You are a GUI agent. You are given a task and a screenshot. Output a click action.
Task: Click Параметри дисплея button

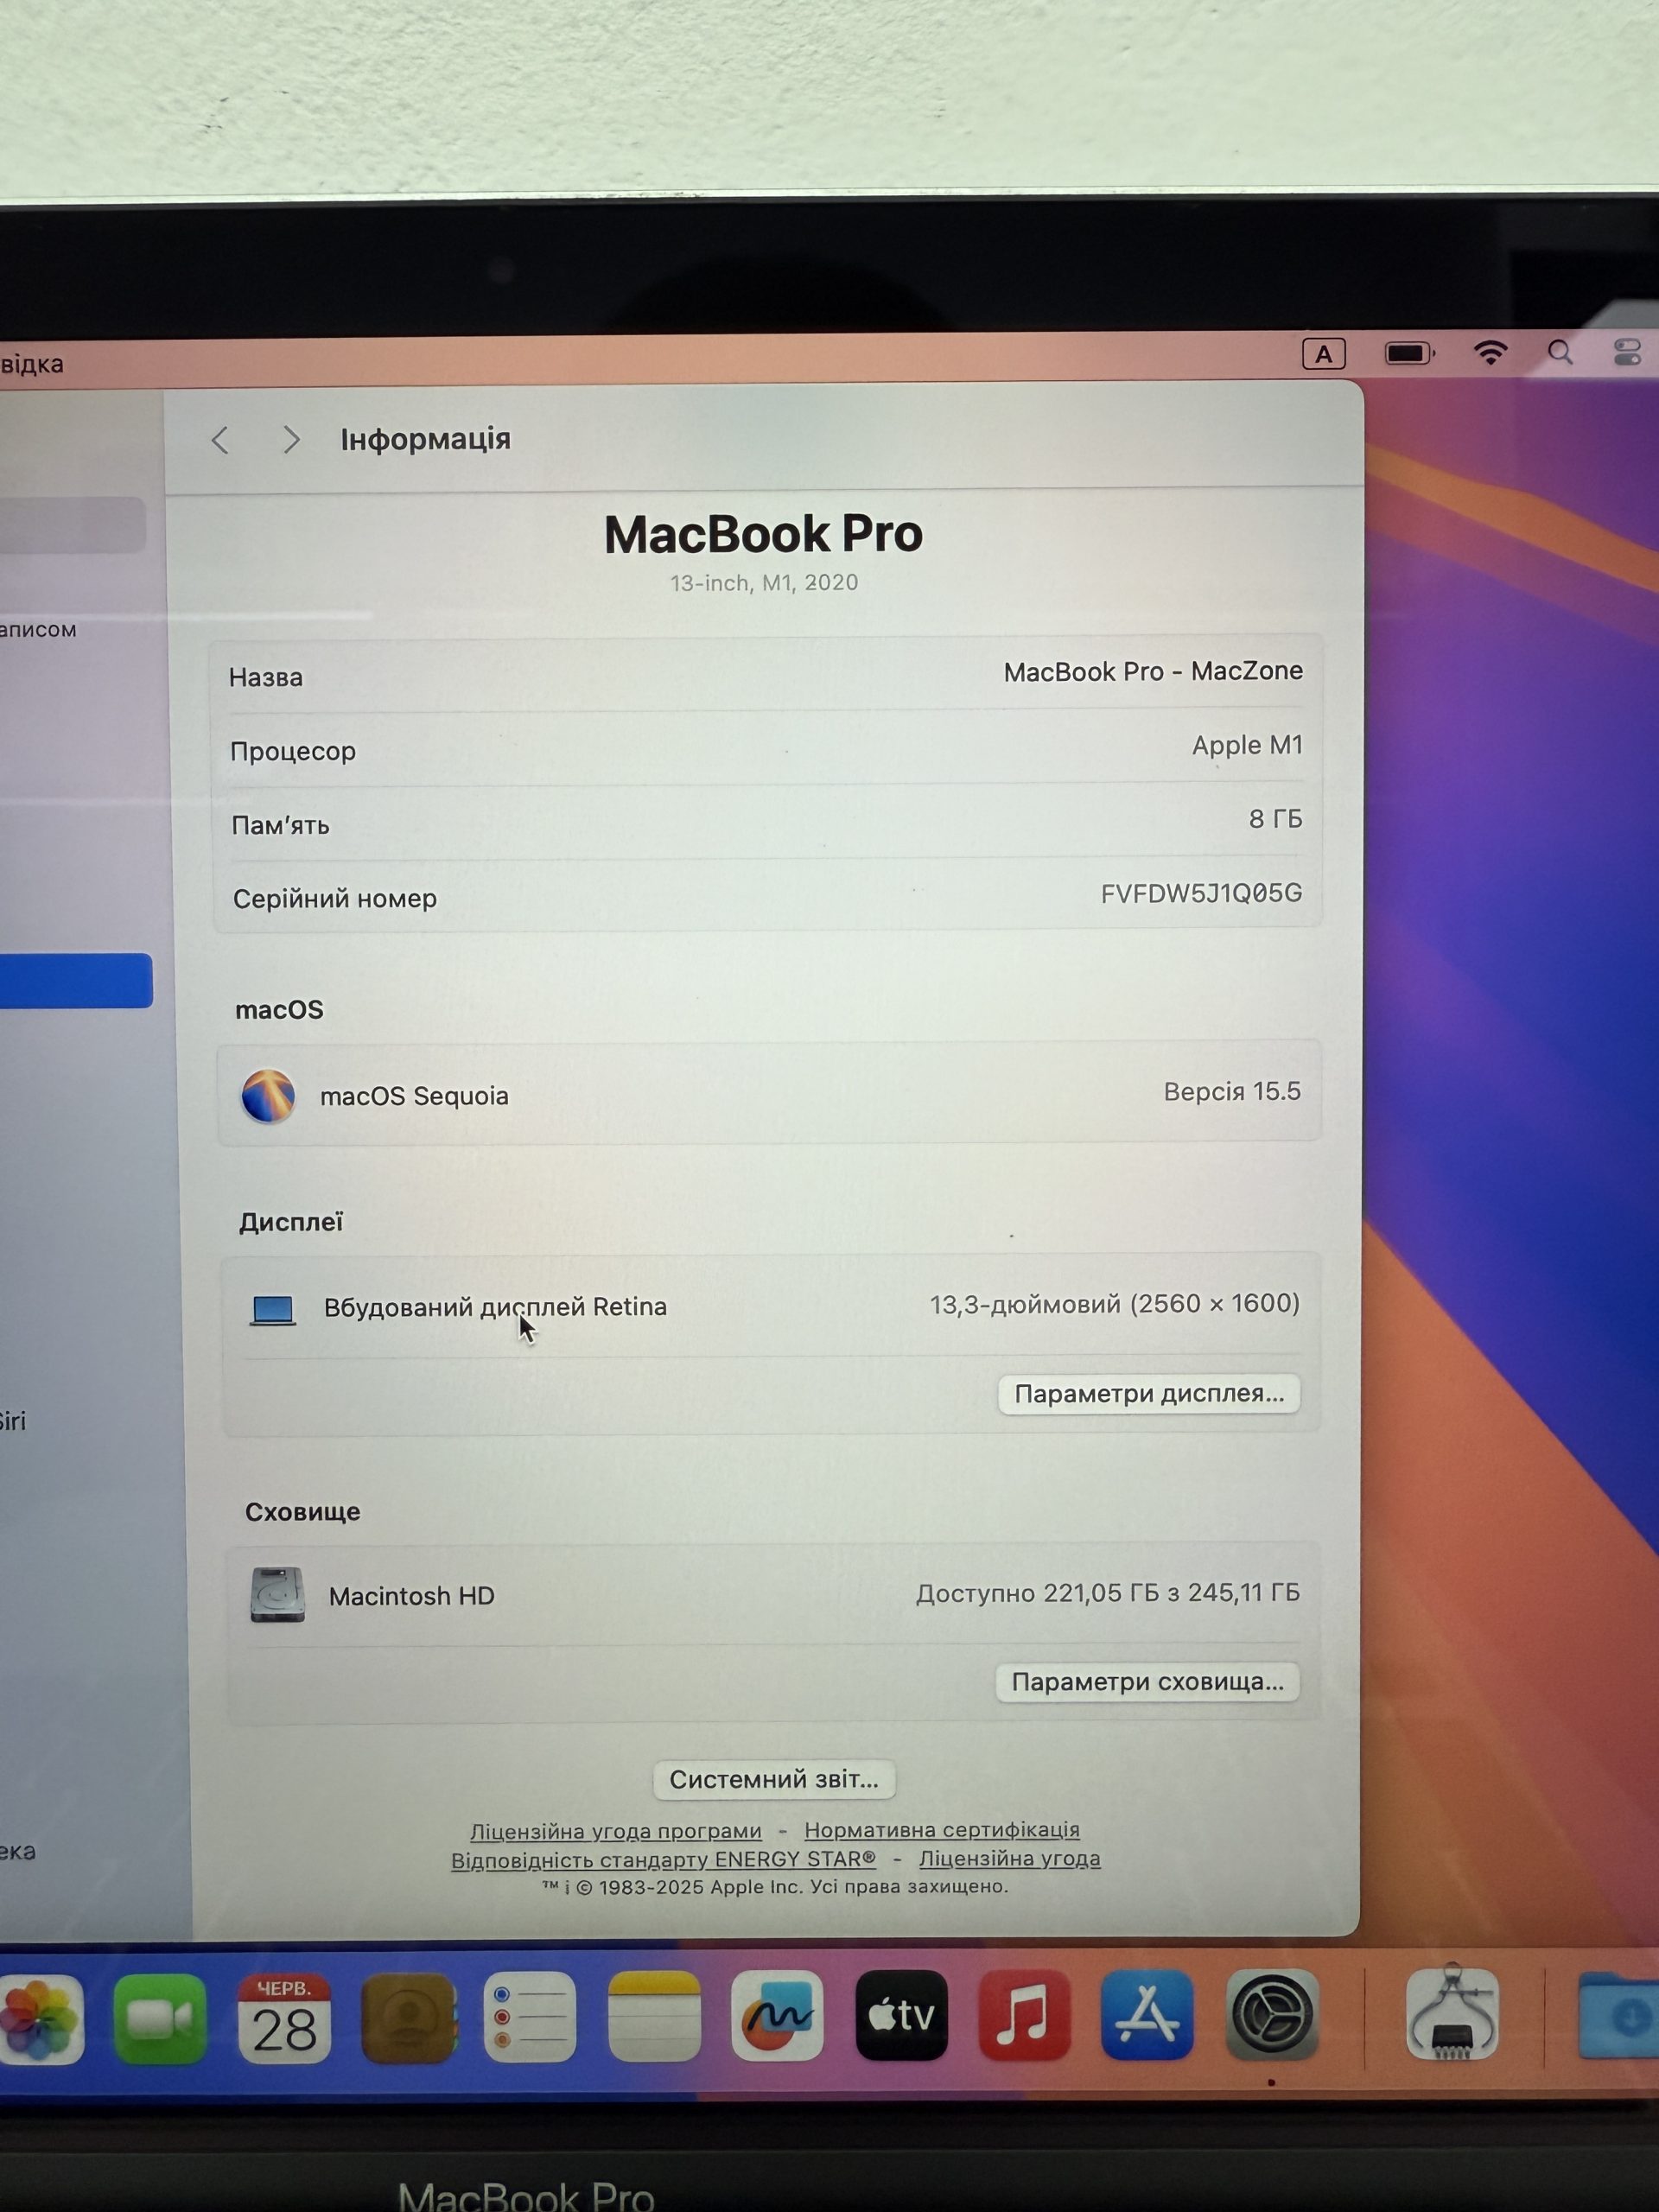pyautogui.click(x=1149, y=1394)
